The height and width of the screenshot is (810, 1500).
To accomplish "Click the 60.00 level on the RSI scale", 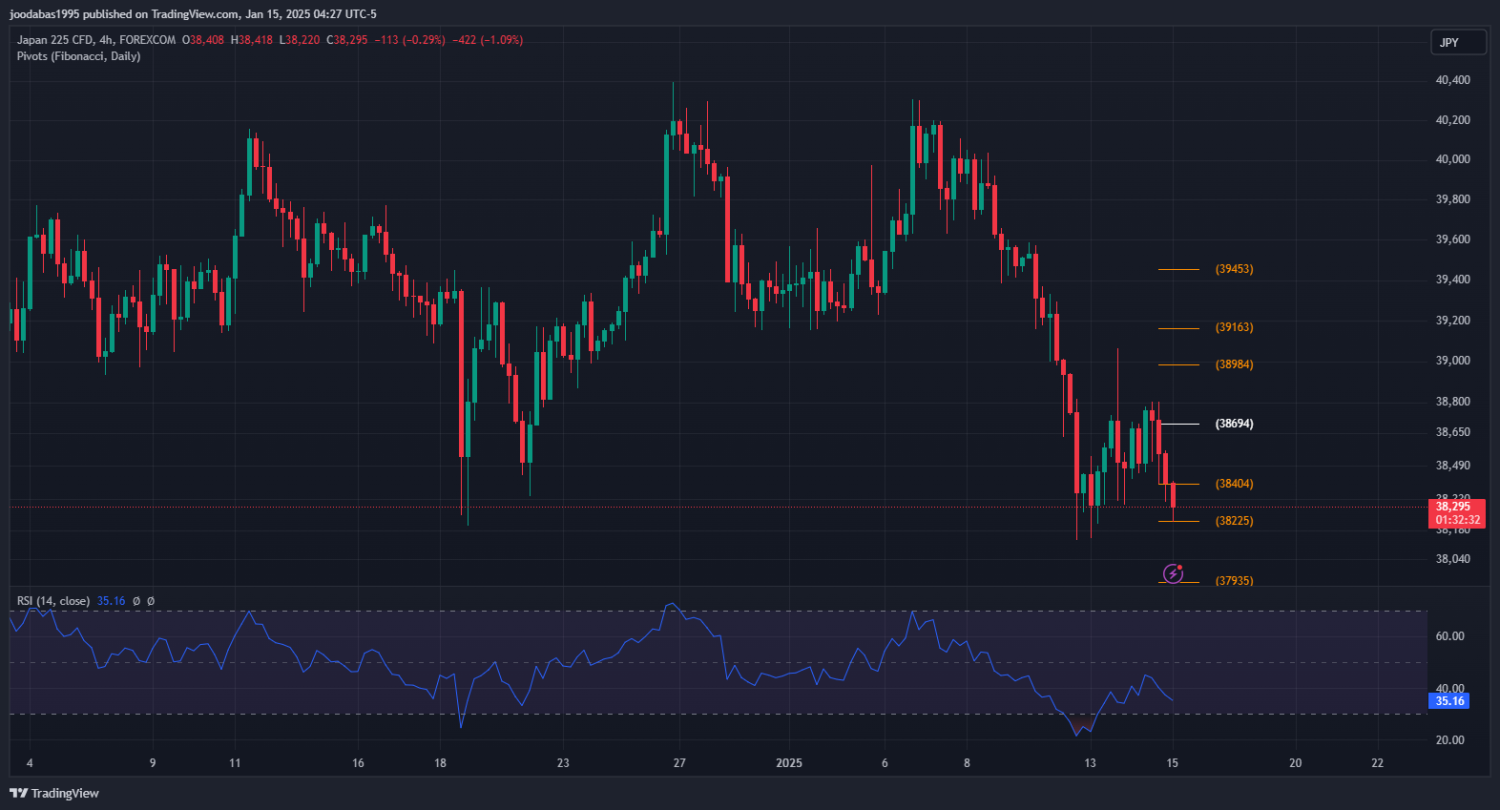I will click(1450, 636).
